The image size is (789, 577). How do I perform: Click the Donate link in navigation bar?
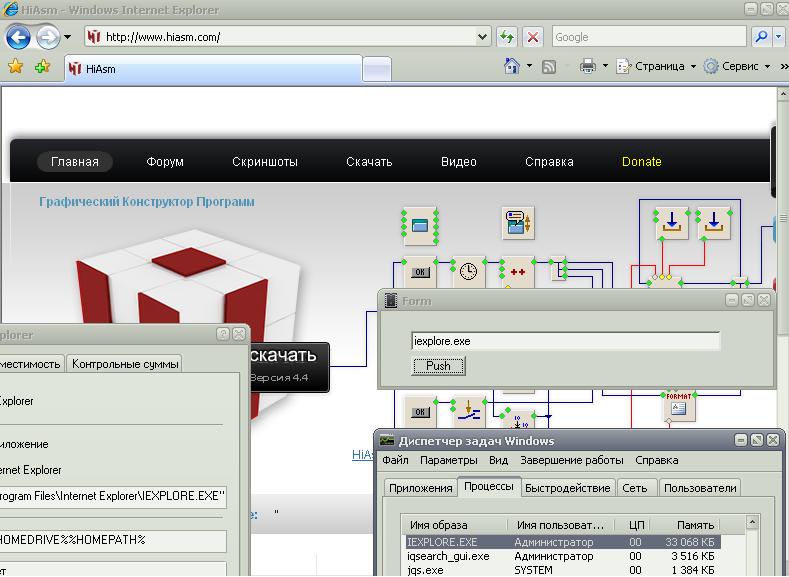click(x=641, y=162)
